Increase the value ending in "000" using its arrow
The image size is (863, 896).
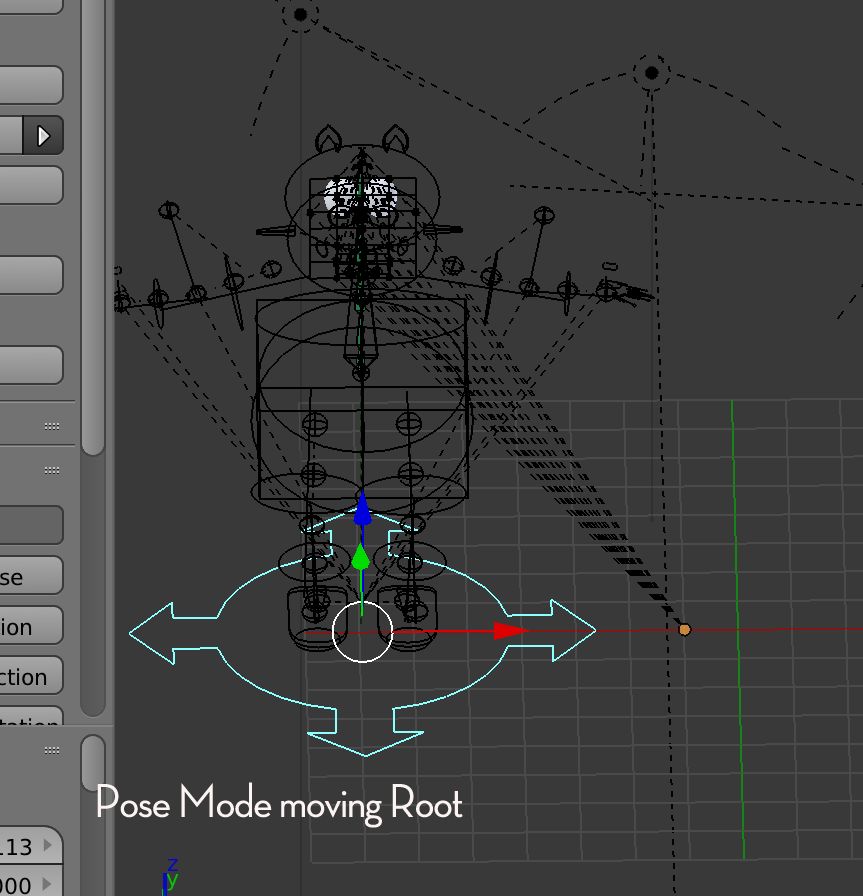(x=47, y=883)
